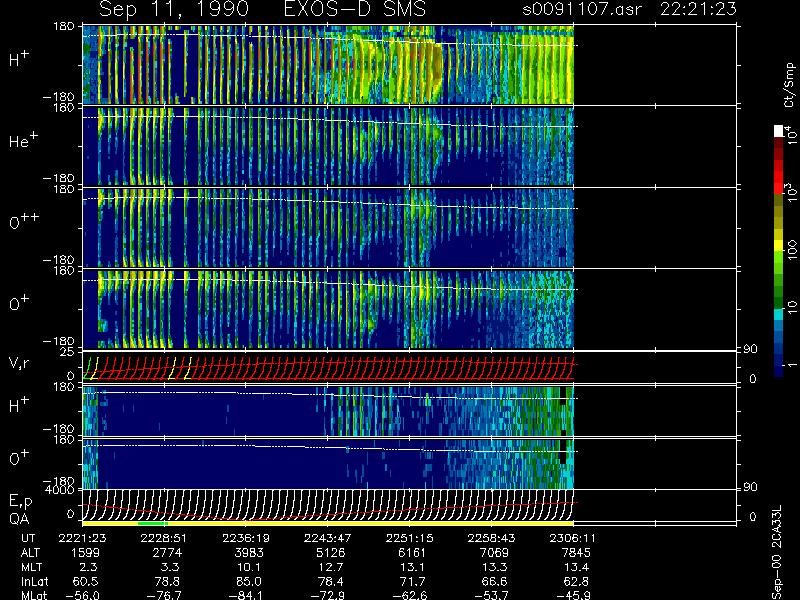Pick MLT value '12.7'

click(x=332, y=567)
